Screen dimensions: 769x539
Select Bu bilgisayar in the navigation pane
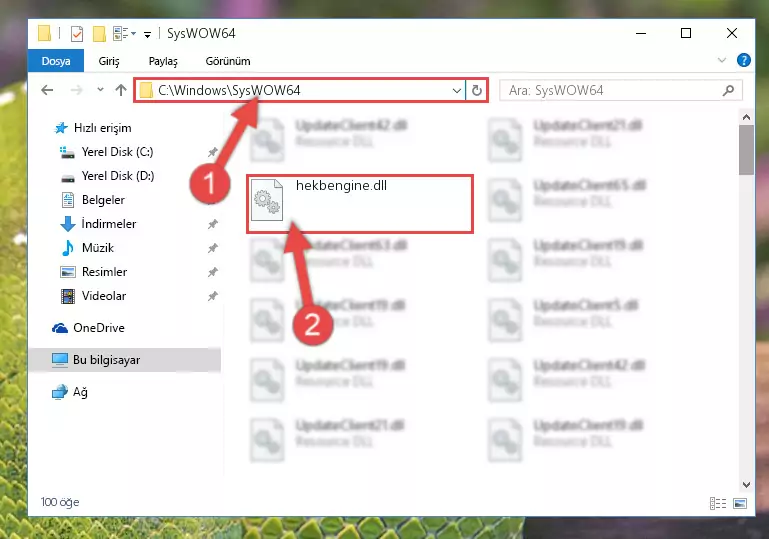125,360
